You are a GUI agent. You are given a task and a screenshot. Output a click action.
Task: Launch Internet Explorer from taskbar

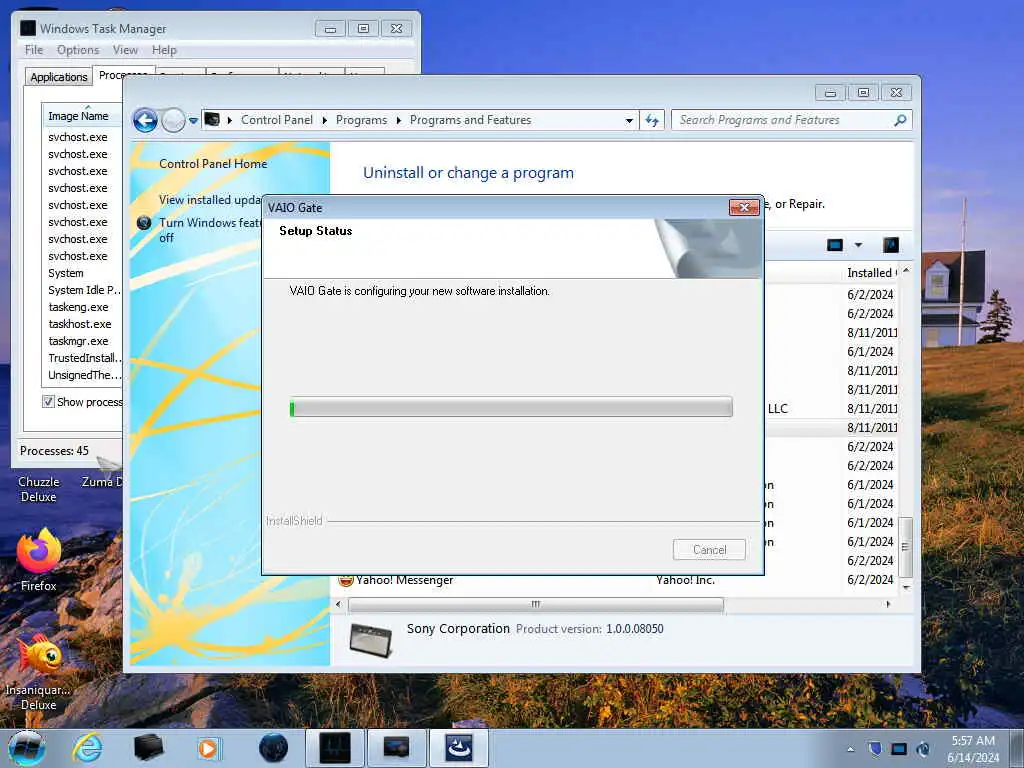pos(88,748)
